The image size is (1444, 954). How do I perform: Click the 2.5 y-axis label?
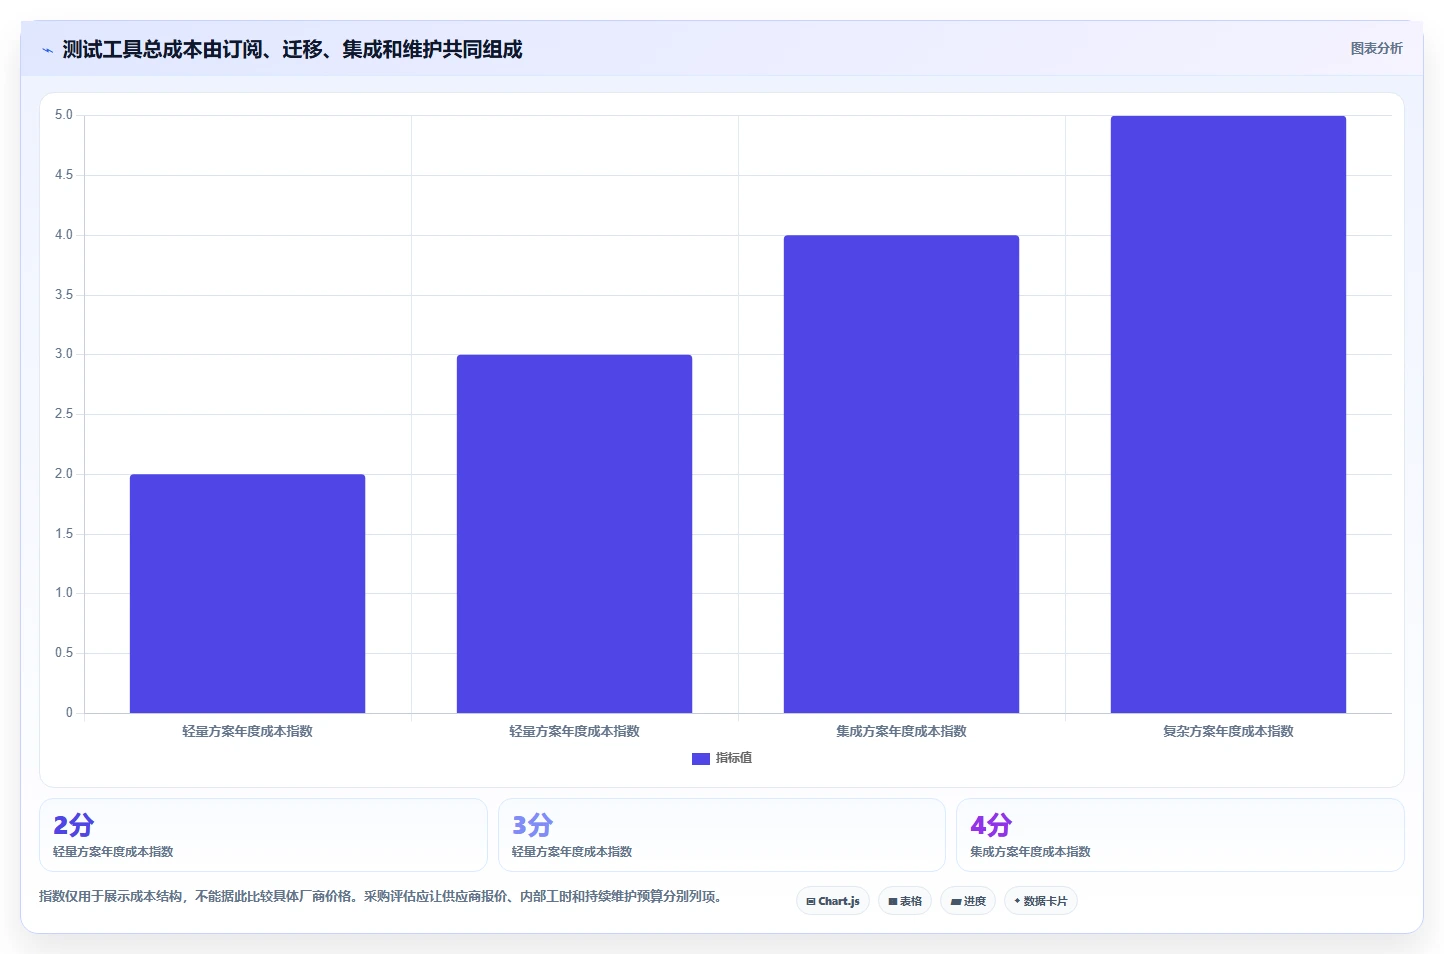click(64, 414)
